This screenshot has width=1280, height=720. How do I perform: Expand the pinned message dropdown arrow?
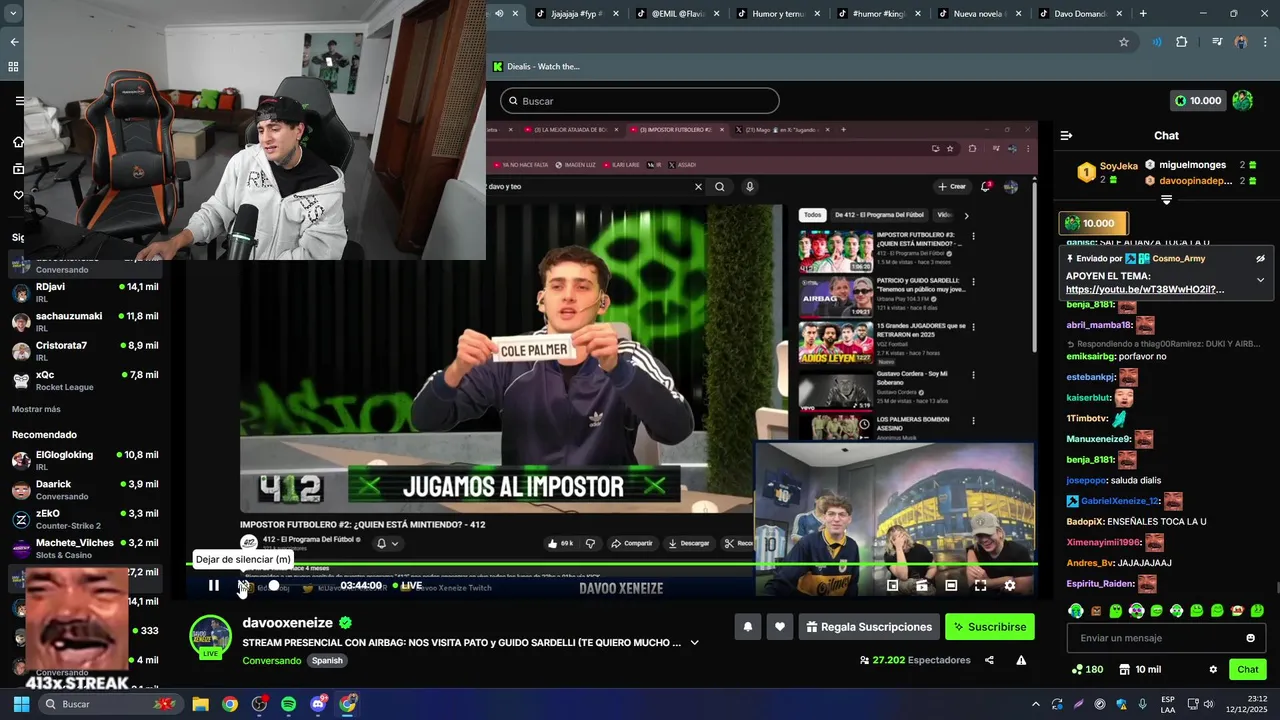pos(1260,280)
